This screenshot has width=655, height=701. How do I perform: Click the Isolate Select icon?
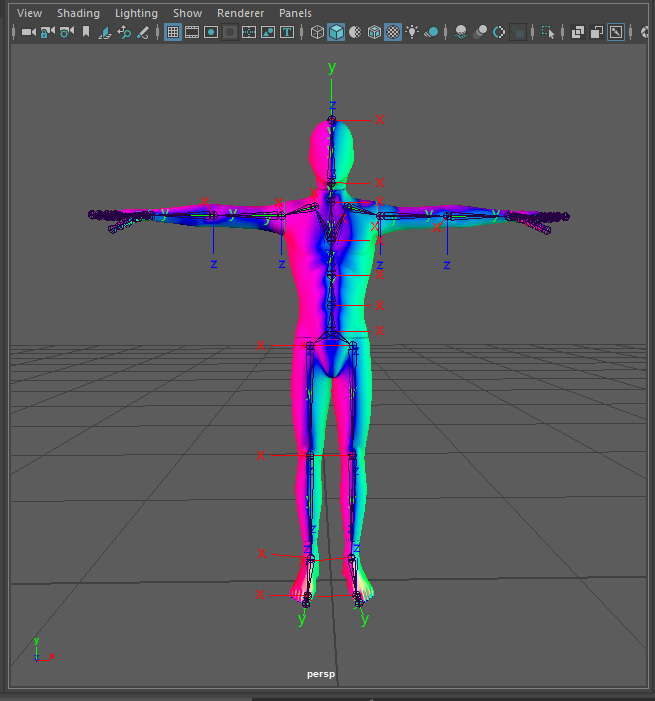tap(548, 32)
